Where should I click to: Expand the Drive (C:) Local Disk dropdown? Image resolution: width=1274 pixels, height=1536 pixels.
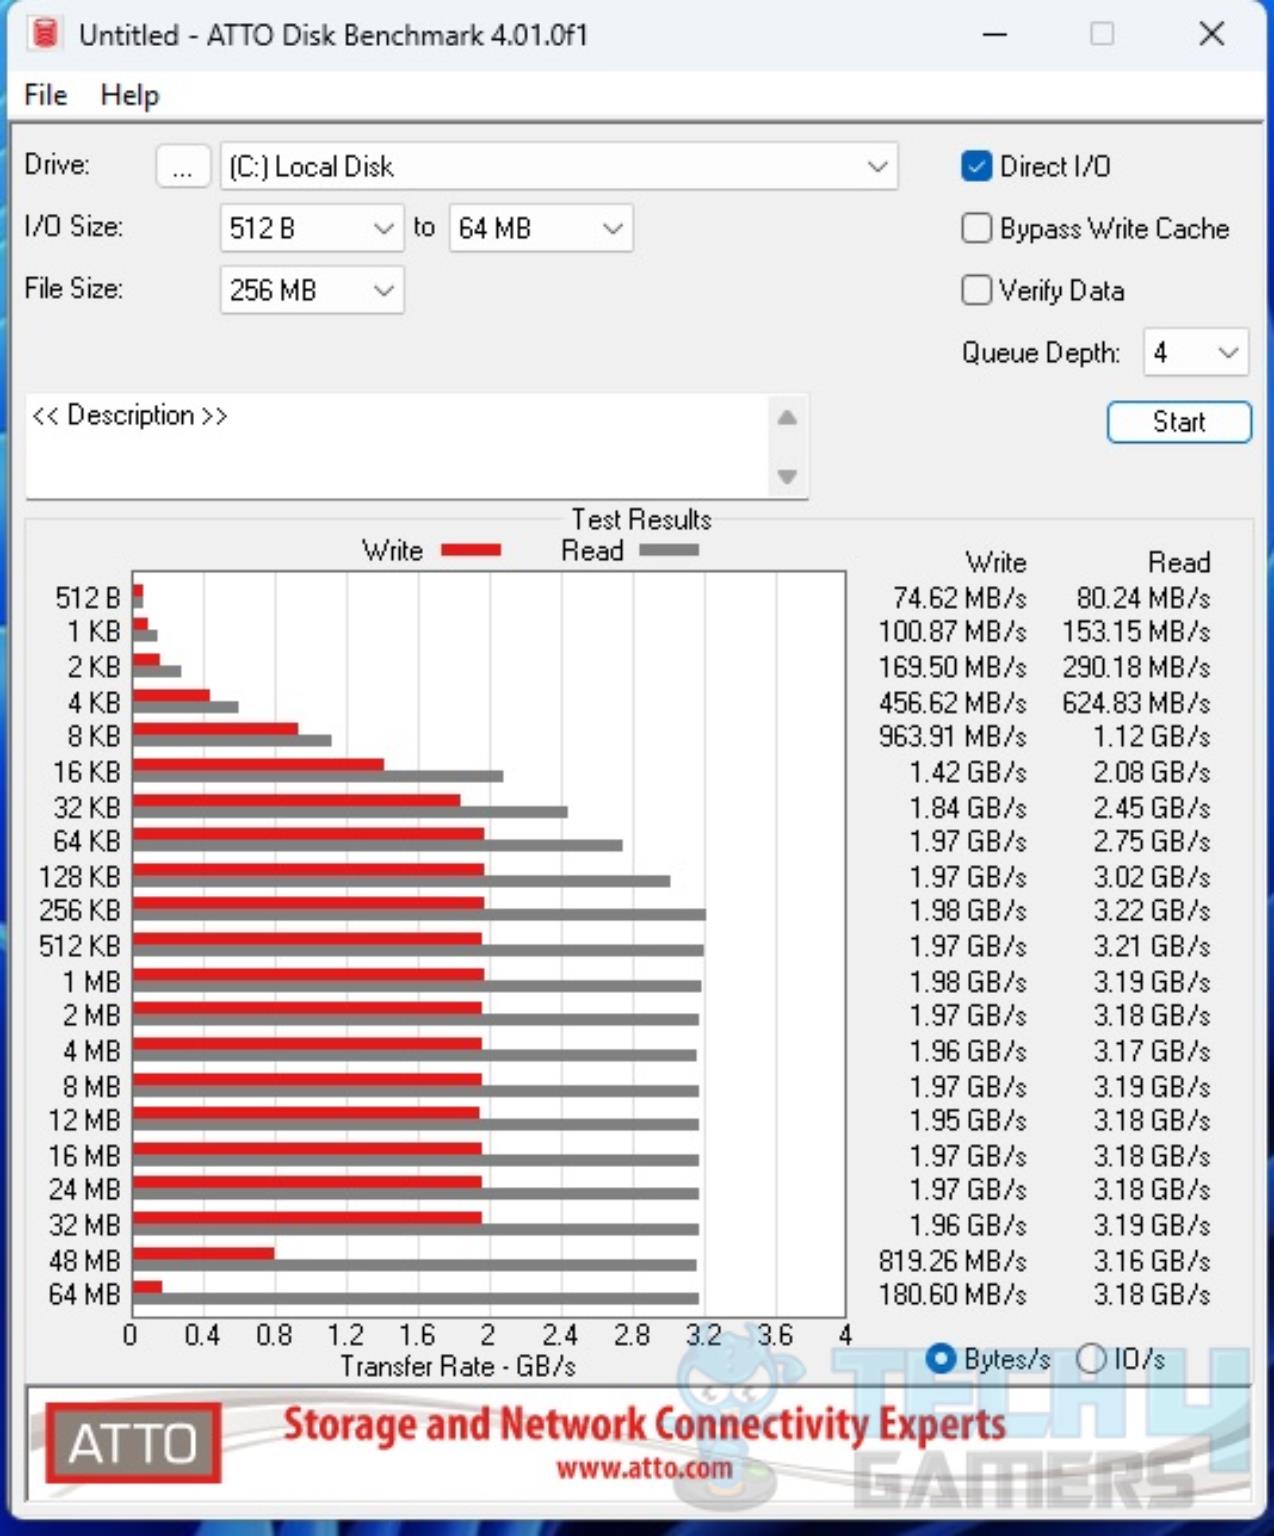point(559,166)
